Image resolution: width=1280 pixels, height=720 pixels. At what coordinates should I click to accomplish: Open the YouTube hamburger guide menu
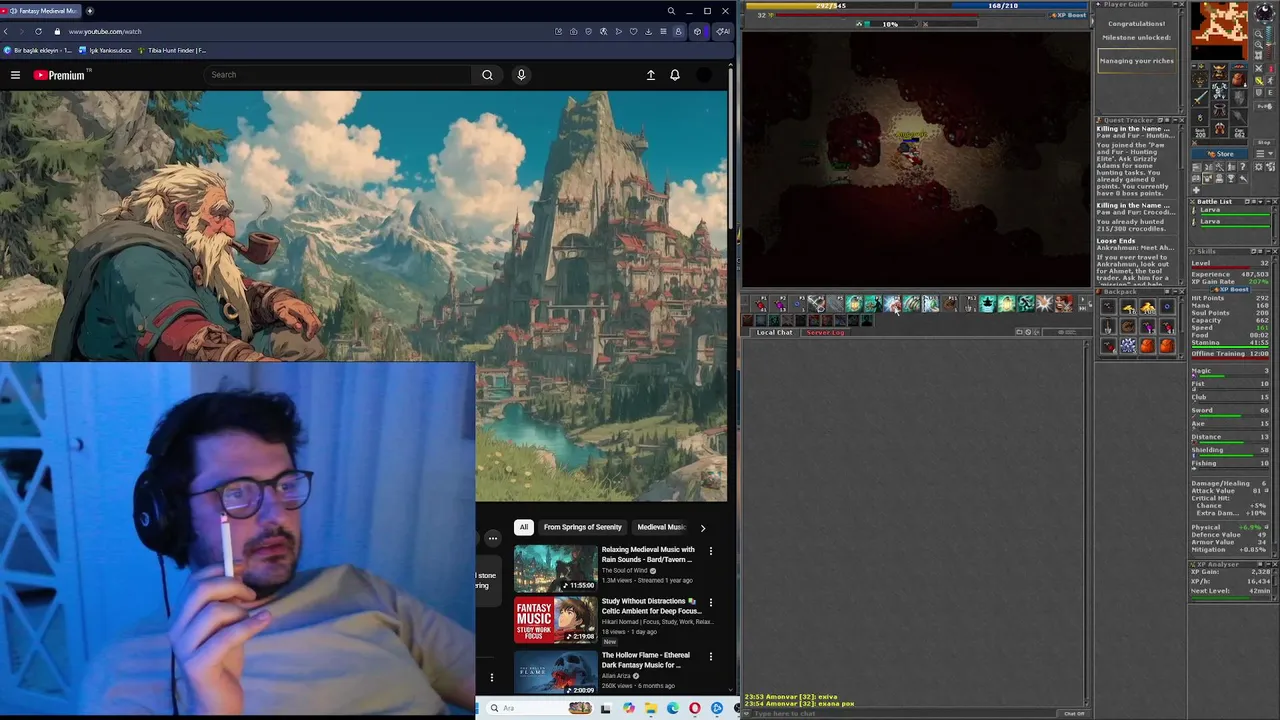coord(15,75)
